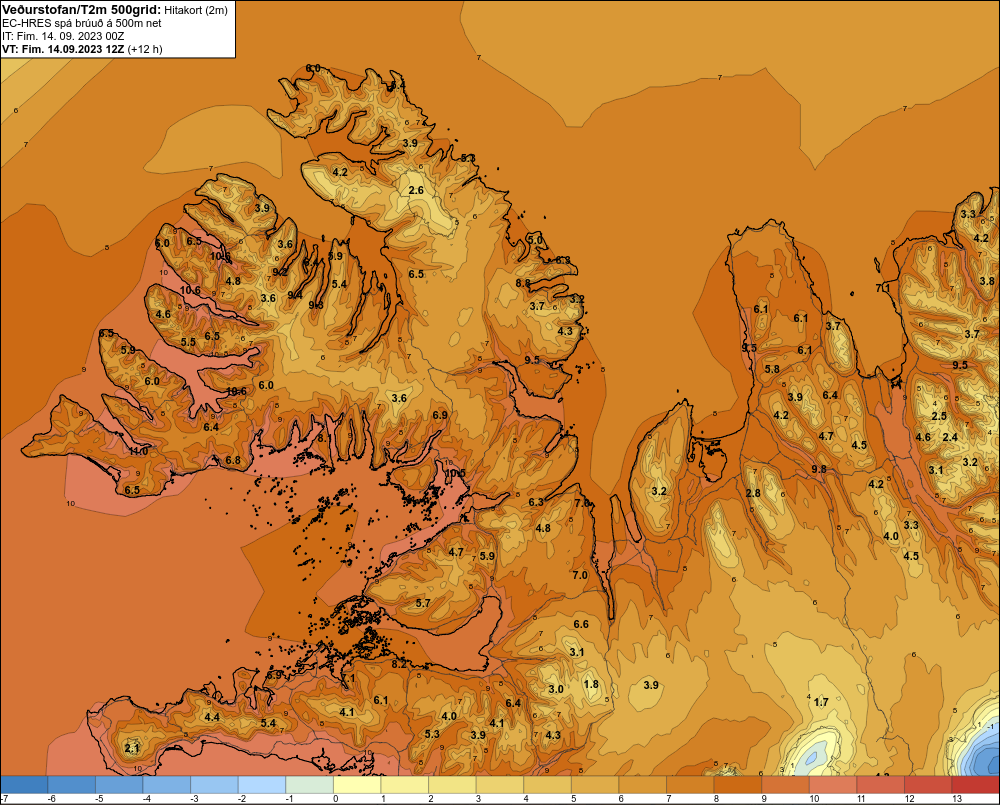1000x805 pixels.
Task: Click the '3.0' temperature value on the map
Action: (555, 690)
